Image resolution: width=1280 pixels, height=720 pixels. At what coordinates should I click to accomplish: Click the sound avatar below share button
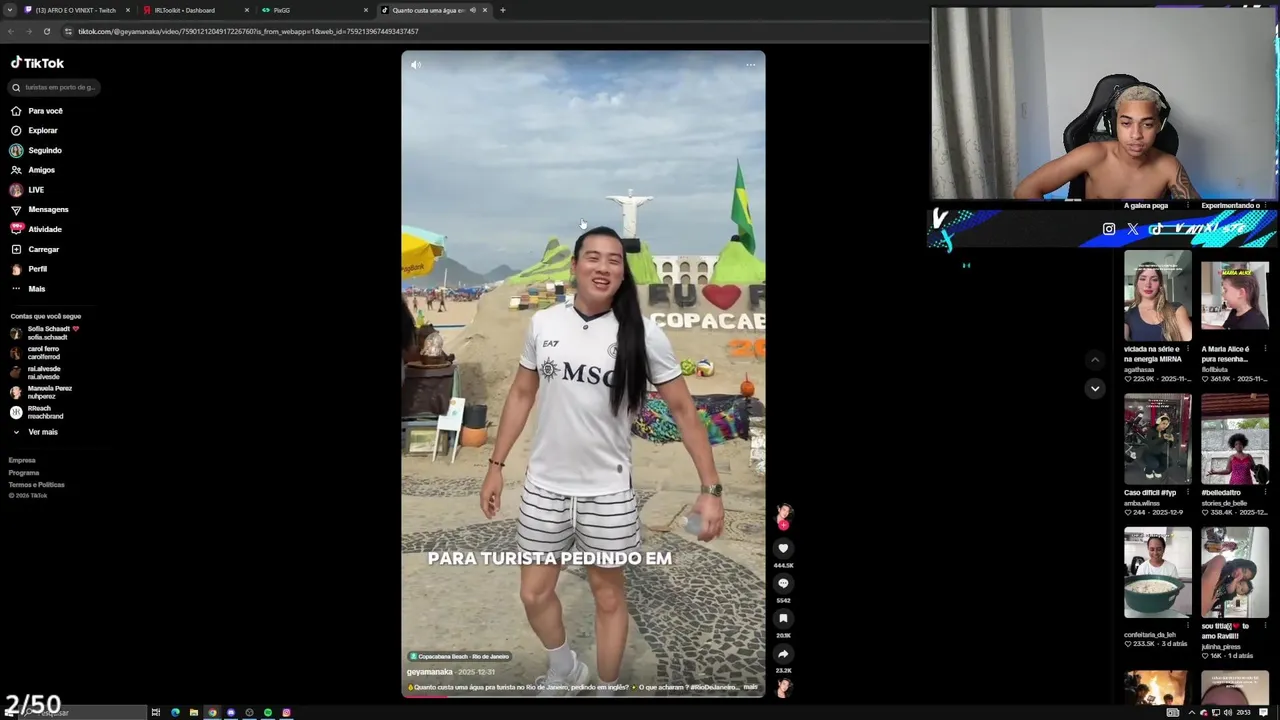(x=783, y=687)
